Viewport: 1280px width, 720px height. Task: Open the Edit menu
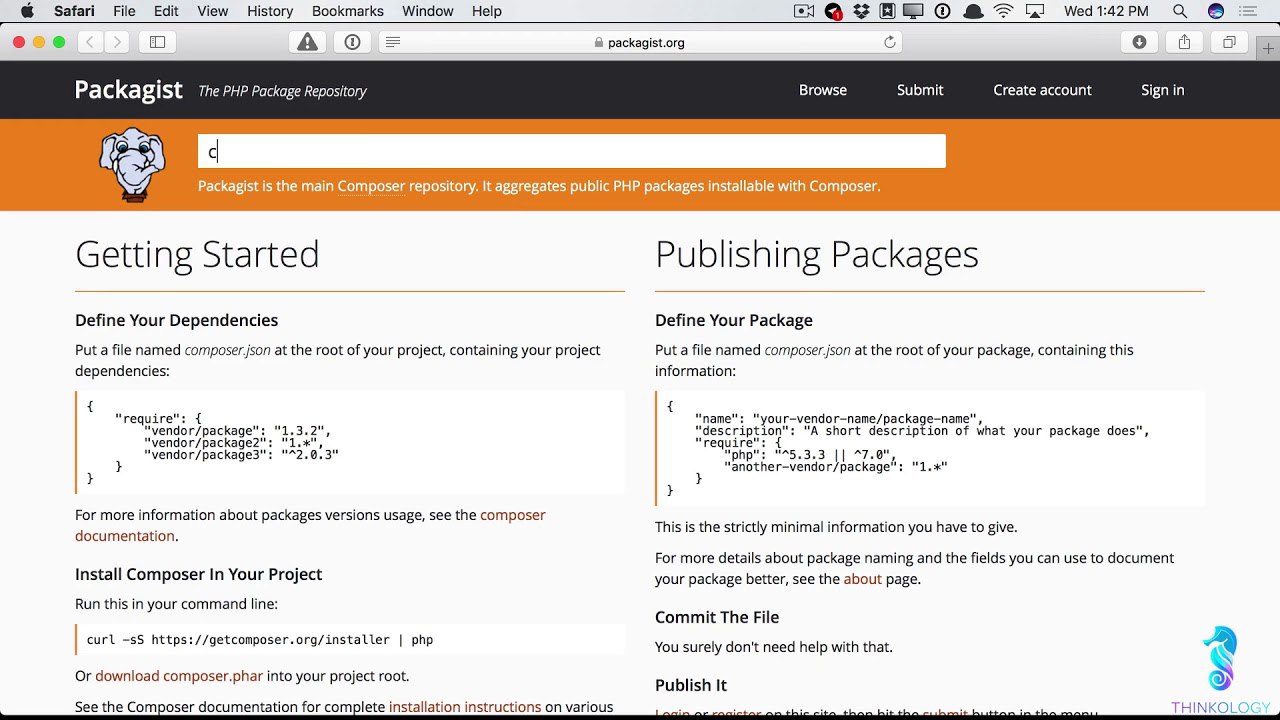[166, 11]
